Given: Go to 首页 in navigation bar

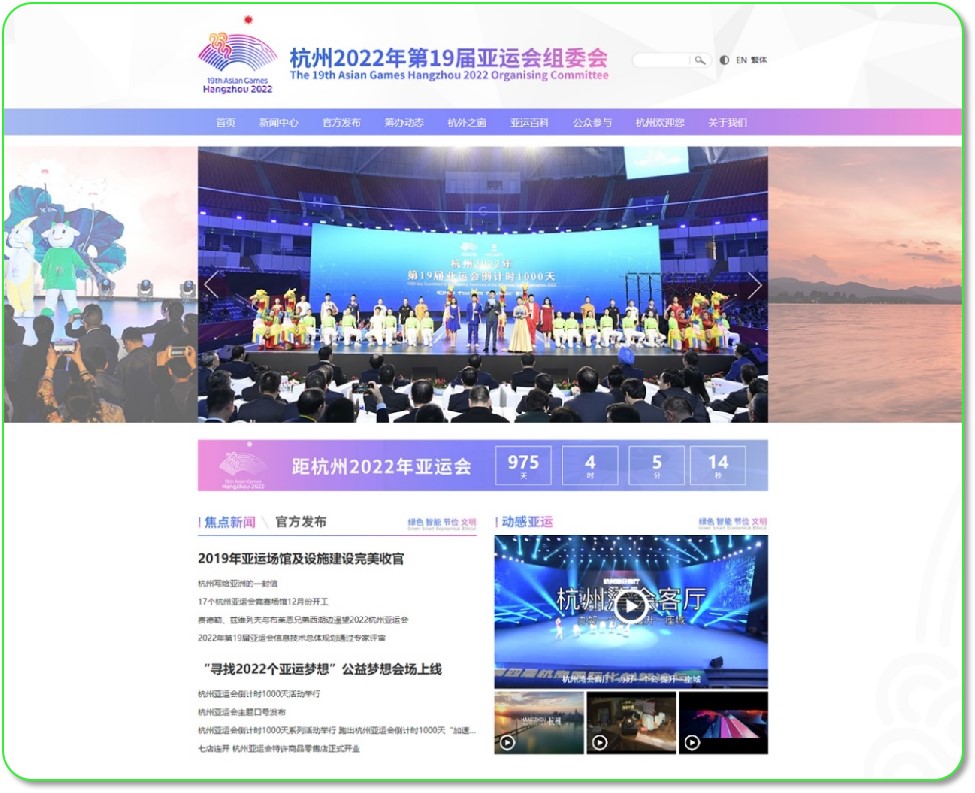Looking at the screenshot, I should (226, 123).
